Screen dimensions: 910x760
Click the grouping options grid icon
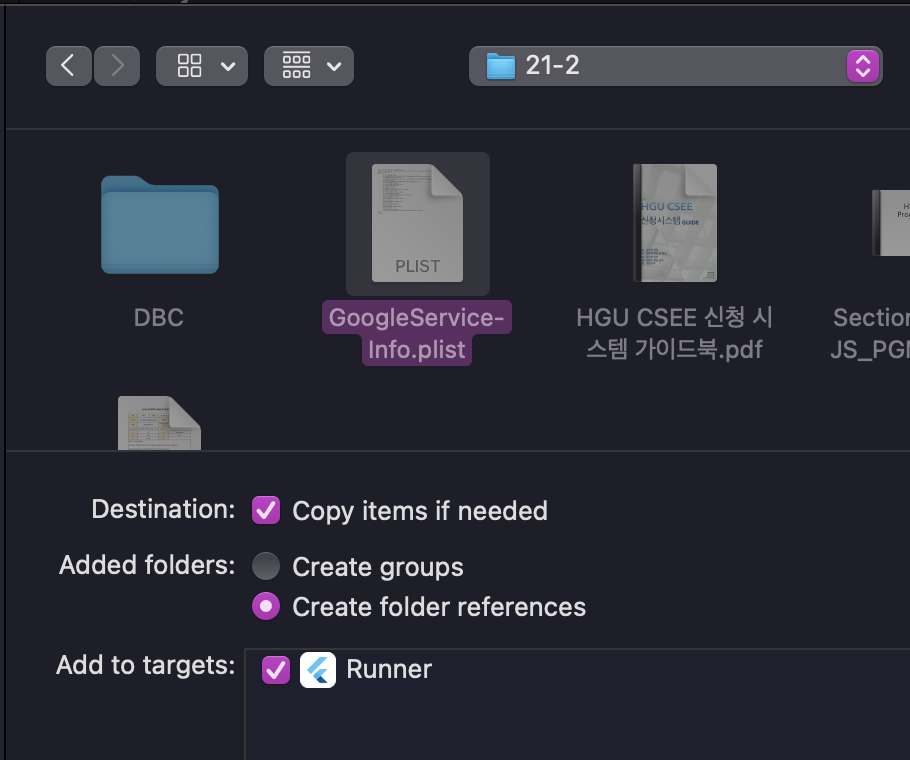tap(297, 66)
